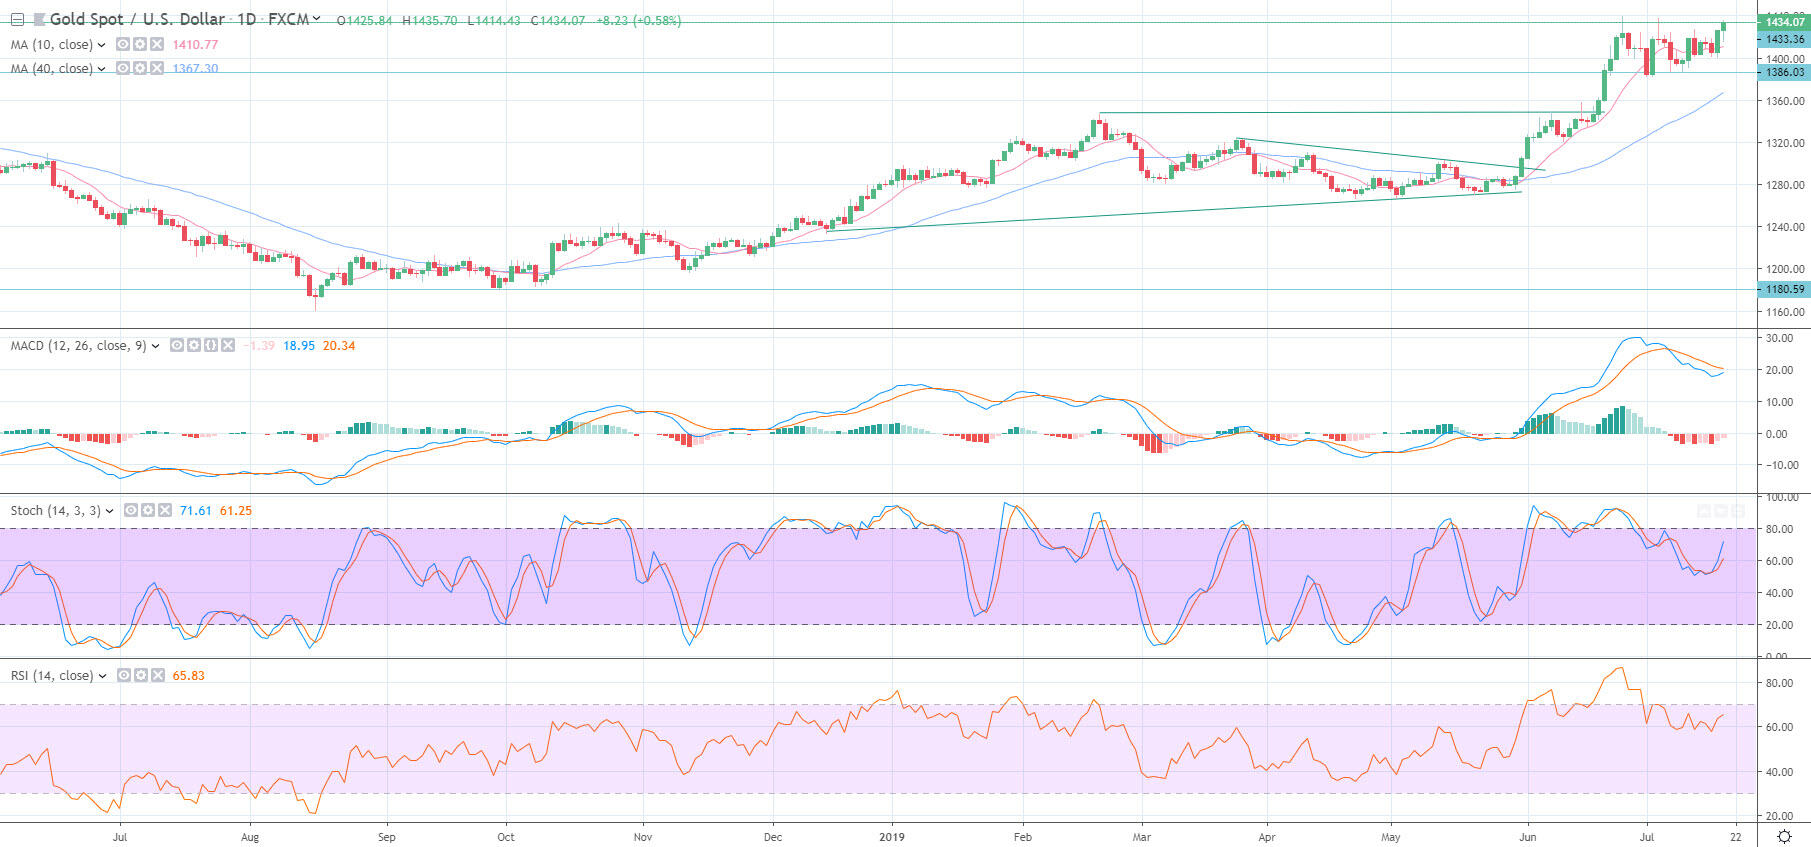Toggle visibility of the Stoch indicator
1811x847 pixels.
130,511
